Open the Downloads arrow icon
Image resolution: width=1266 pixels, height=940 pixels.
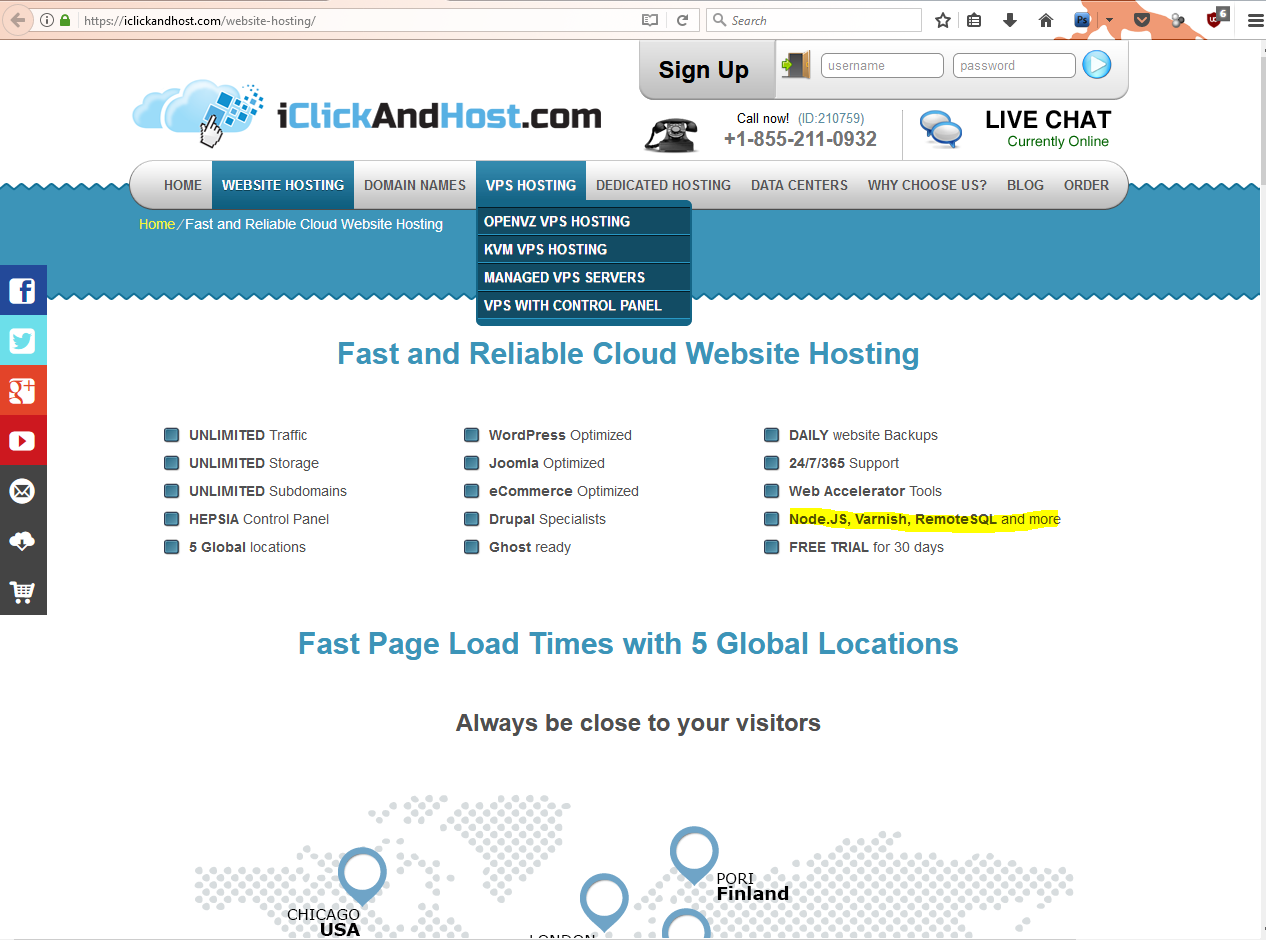point(1010,20)
